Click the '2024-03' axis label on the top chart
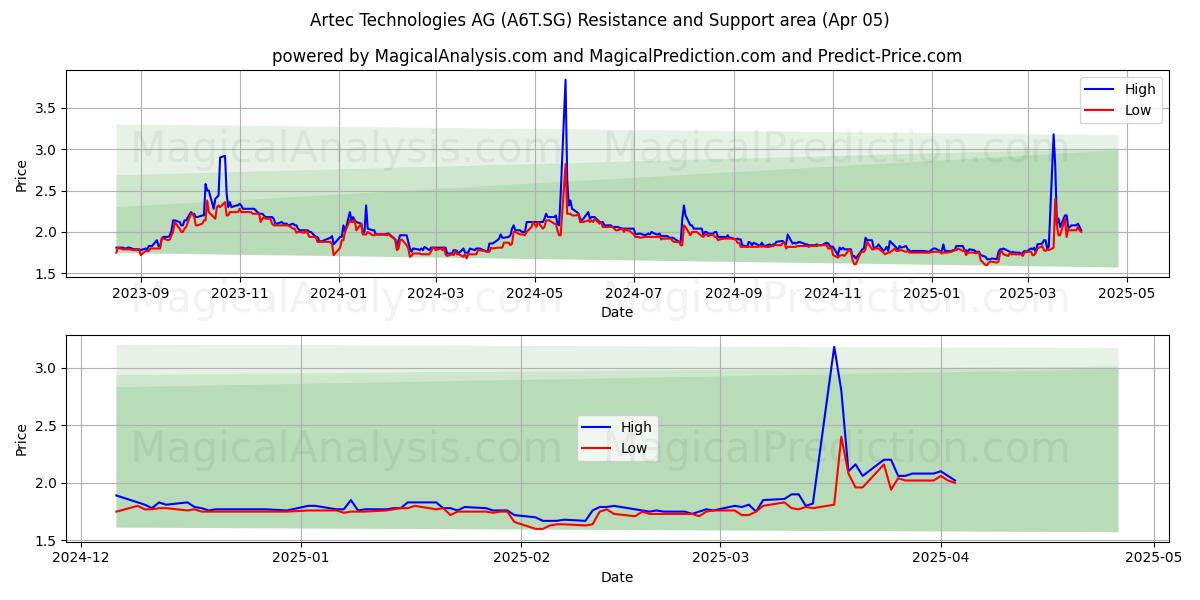 pos(436,293)
